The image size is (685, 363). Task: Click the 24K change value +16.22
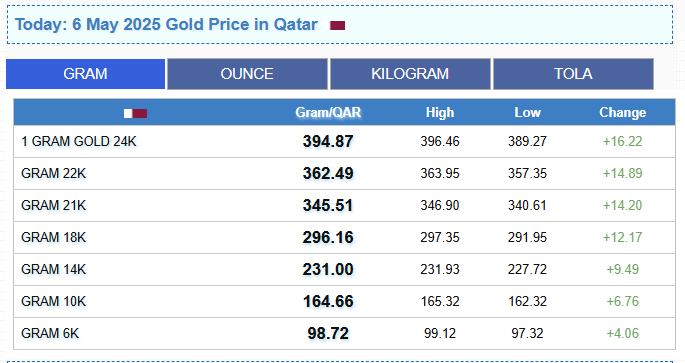pyautogui.click(x=623, y=142)
